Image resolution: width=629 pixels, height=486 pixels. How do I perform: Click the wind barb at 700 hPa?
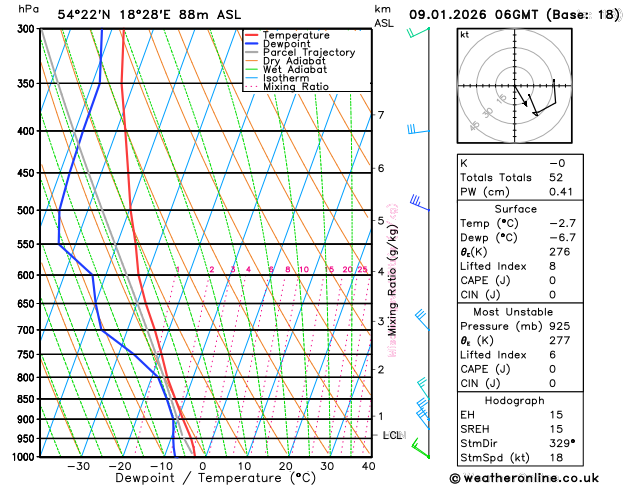(422, 320)
